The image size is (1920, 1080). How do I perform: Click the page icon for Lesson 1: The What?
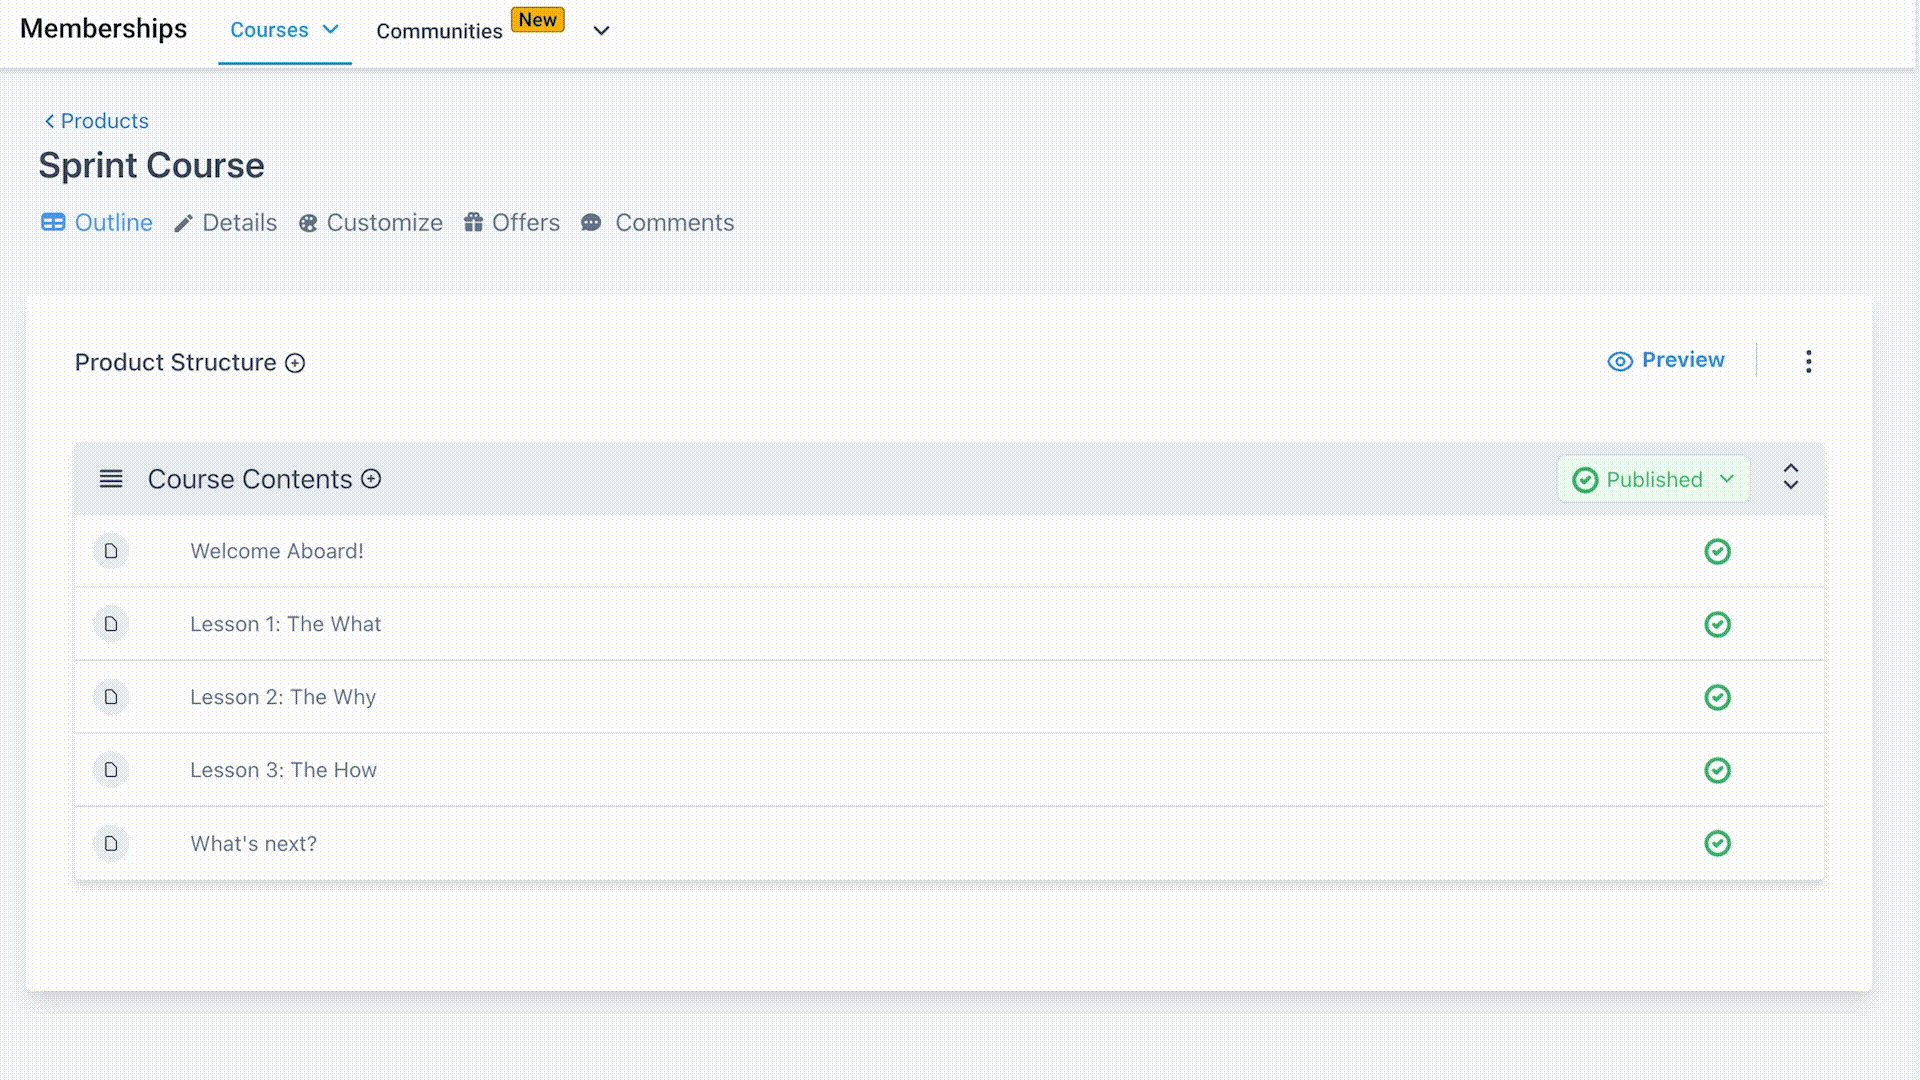click(111, 624)
